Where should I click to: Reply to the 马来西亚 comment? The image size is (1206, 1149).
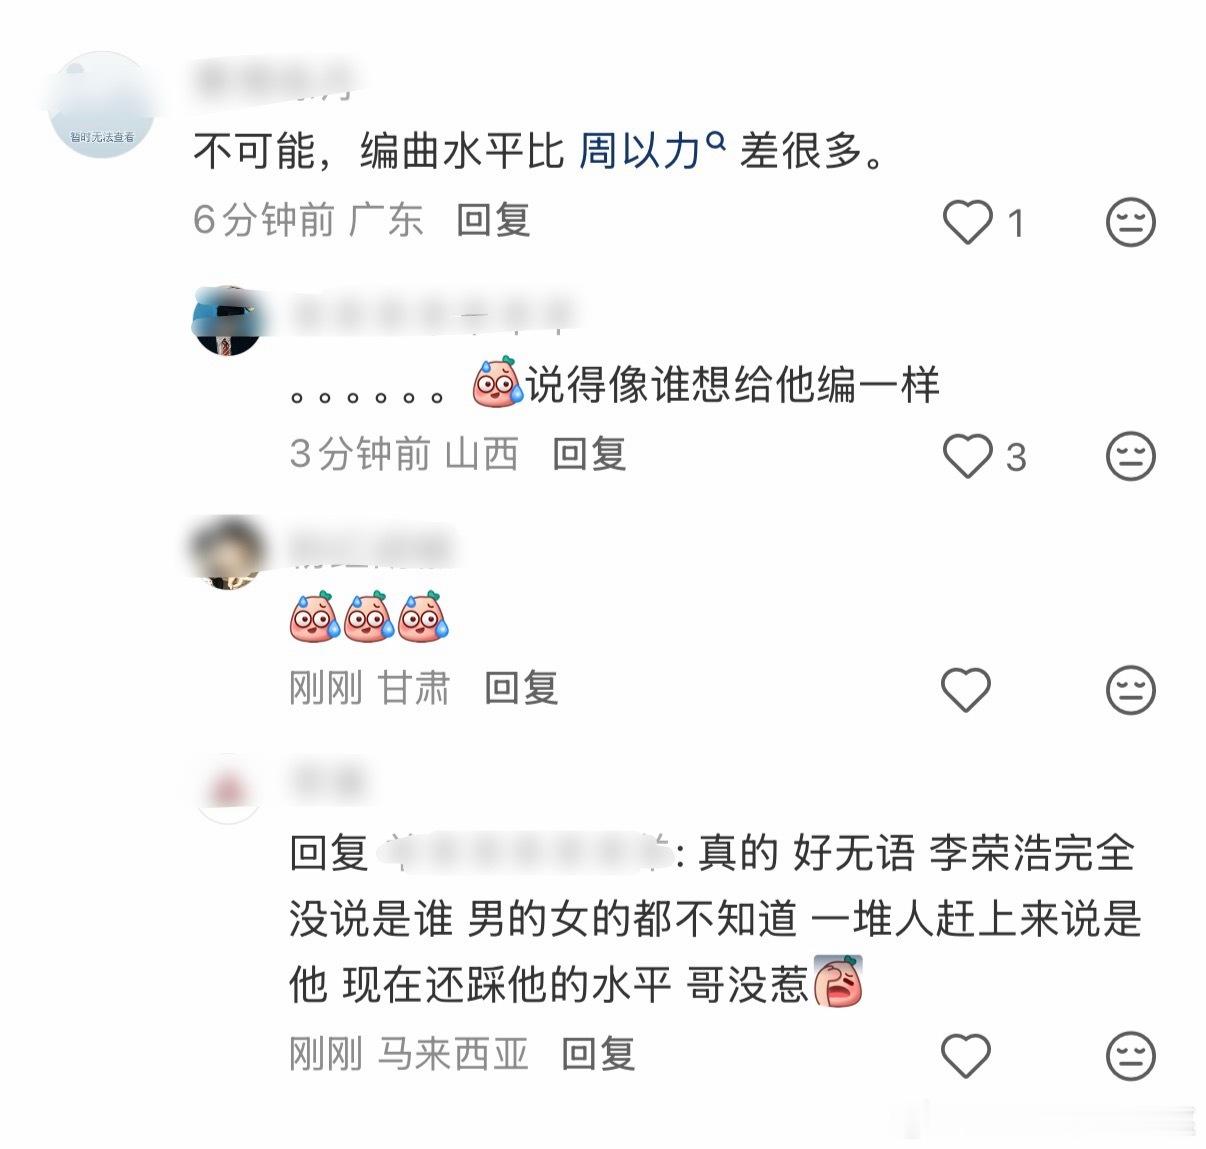click(598, 1053)
